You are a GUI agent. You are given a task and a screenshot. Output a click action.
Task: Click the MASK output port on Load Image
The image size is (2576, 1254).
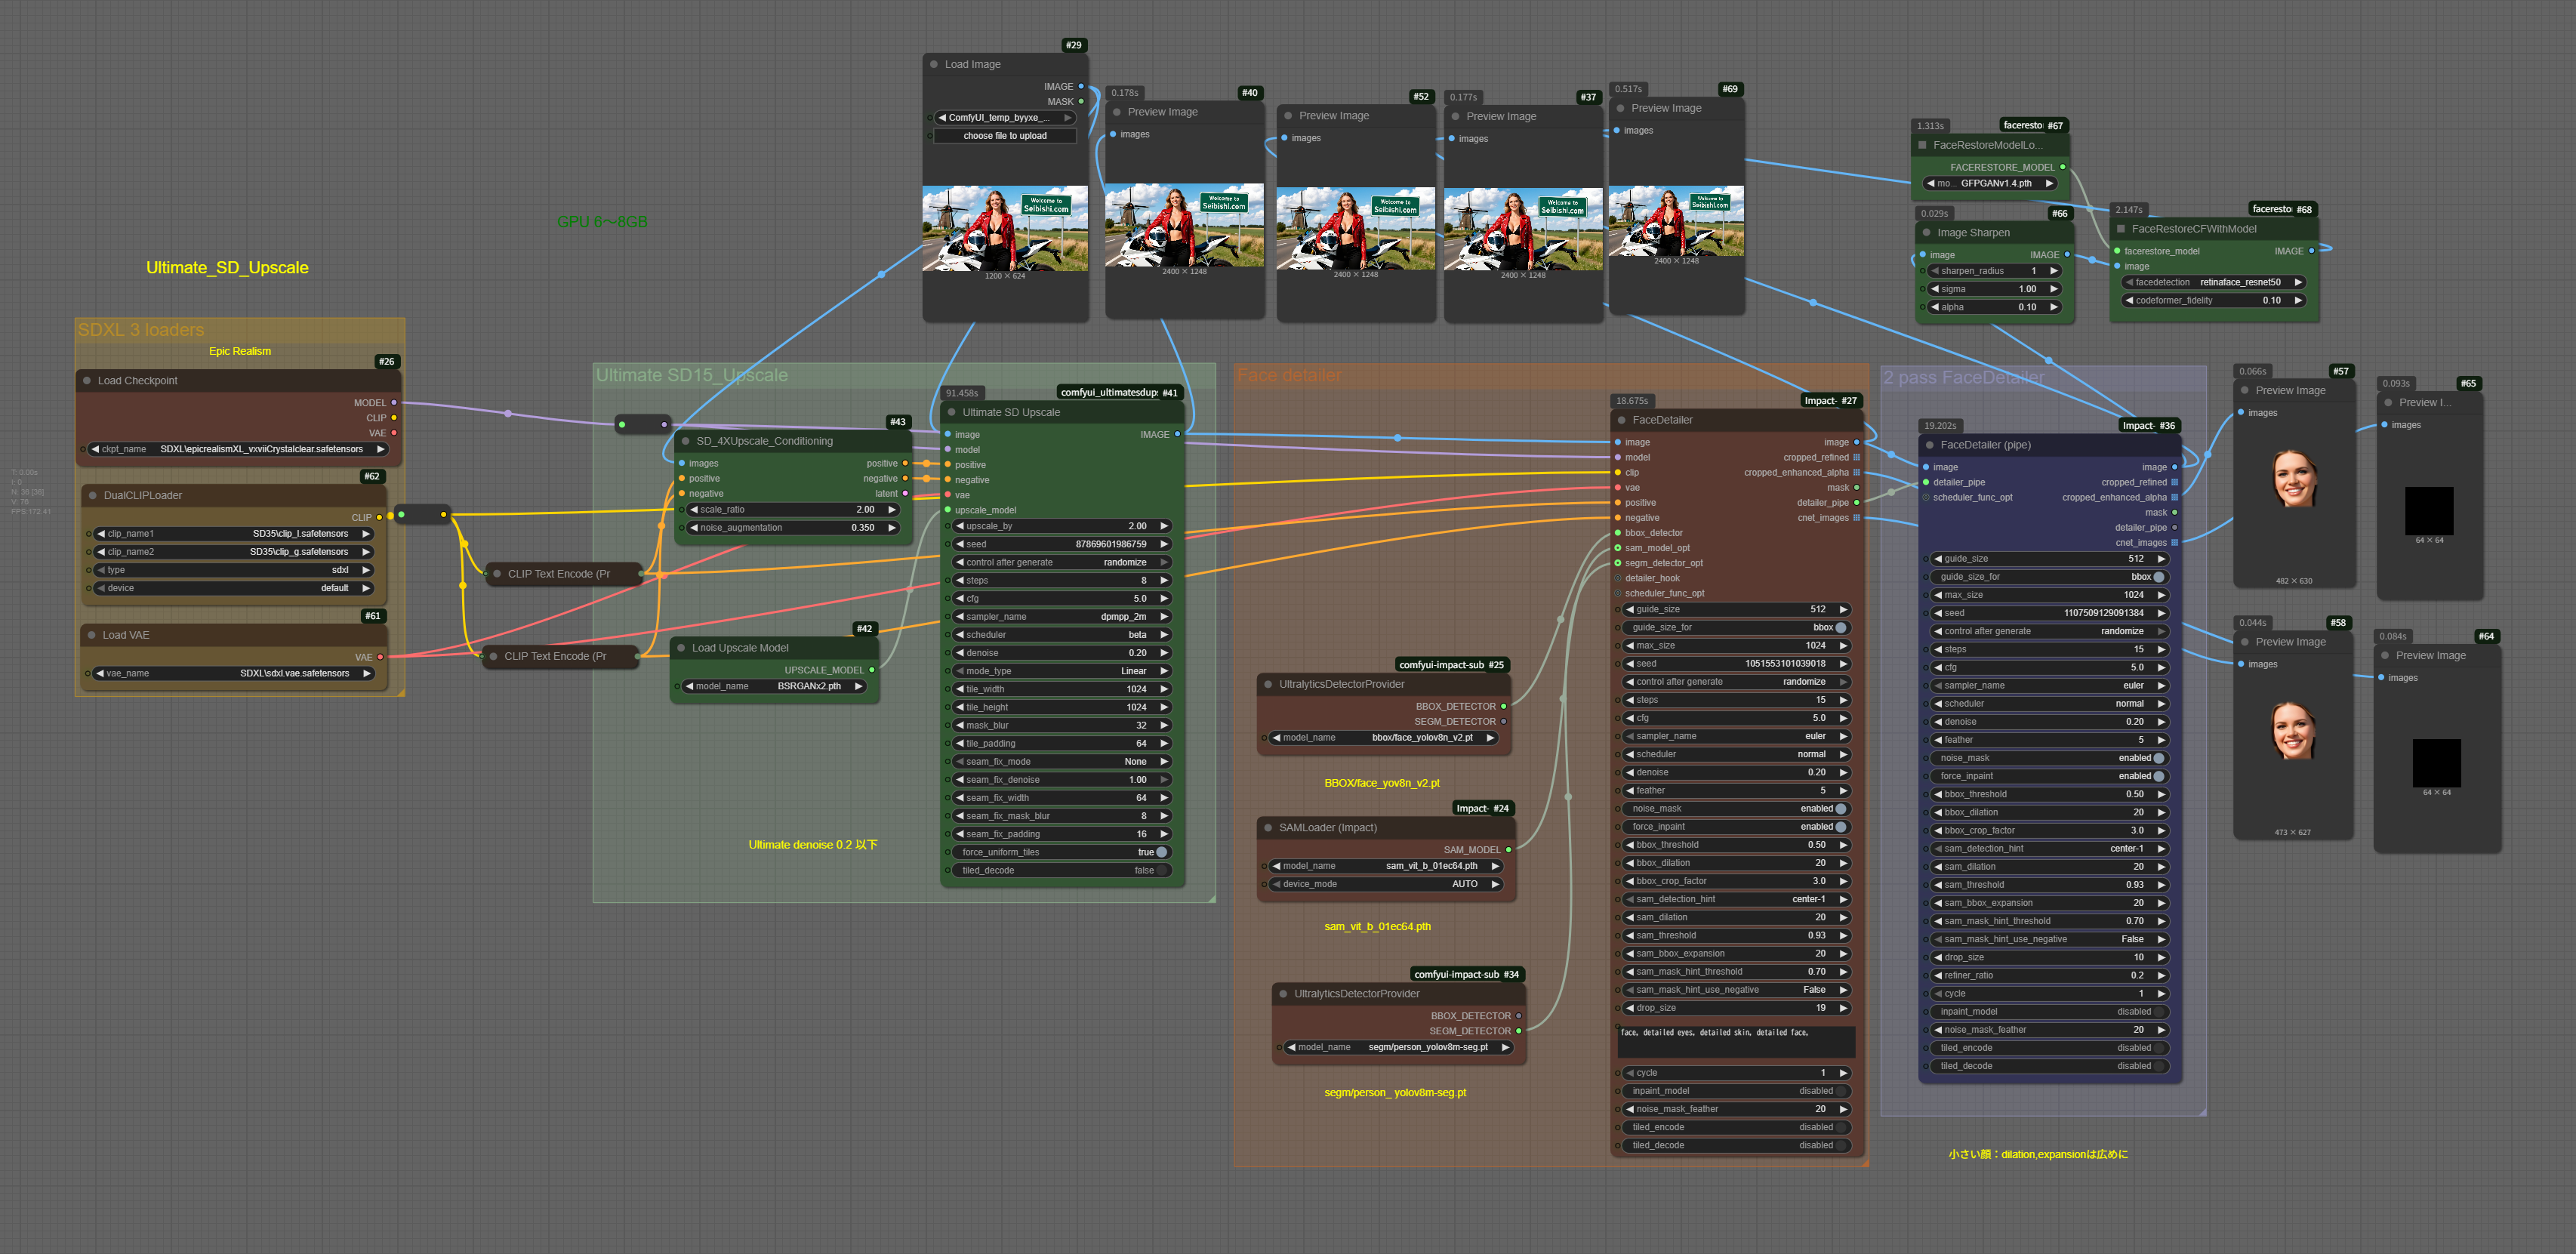1081,101
